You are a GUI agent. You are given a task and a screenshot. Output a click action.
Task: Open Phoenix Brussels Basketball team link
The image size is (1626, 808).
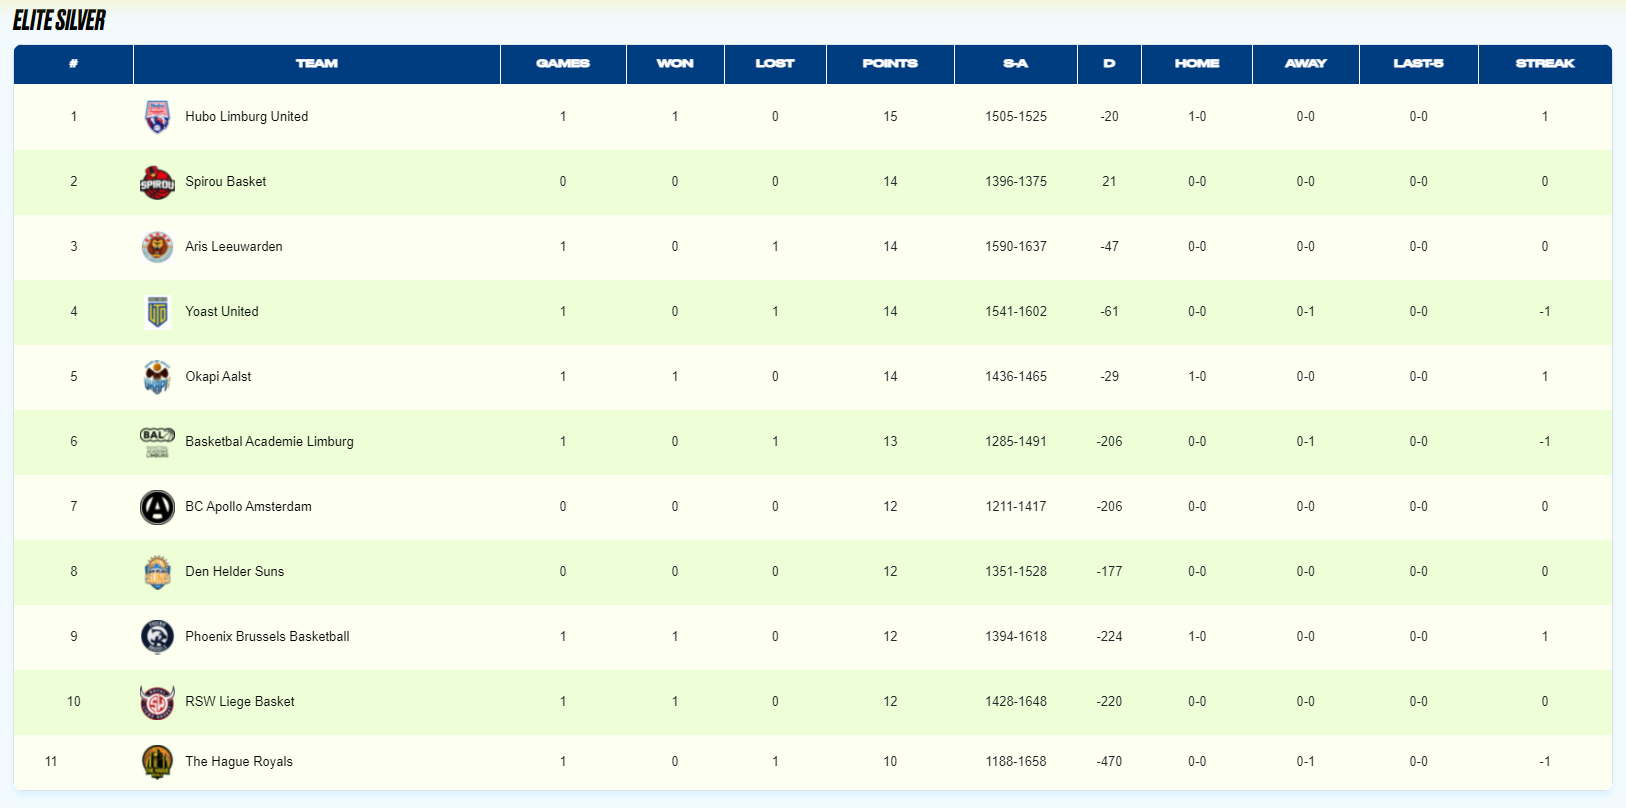pos(267,637)
